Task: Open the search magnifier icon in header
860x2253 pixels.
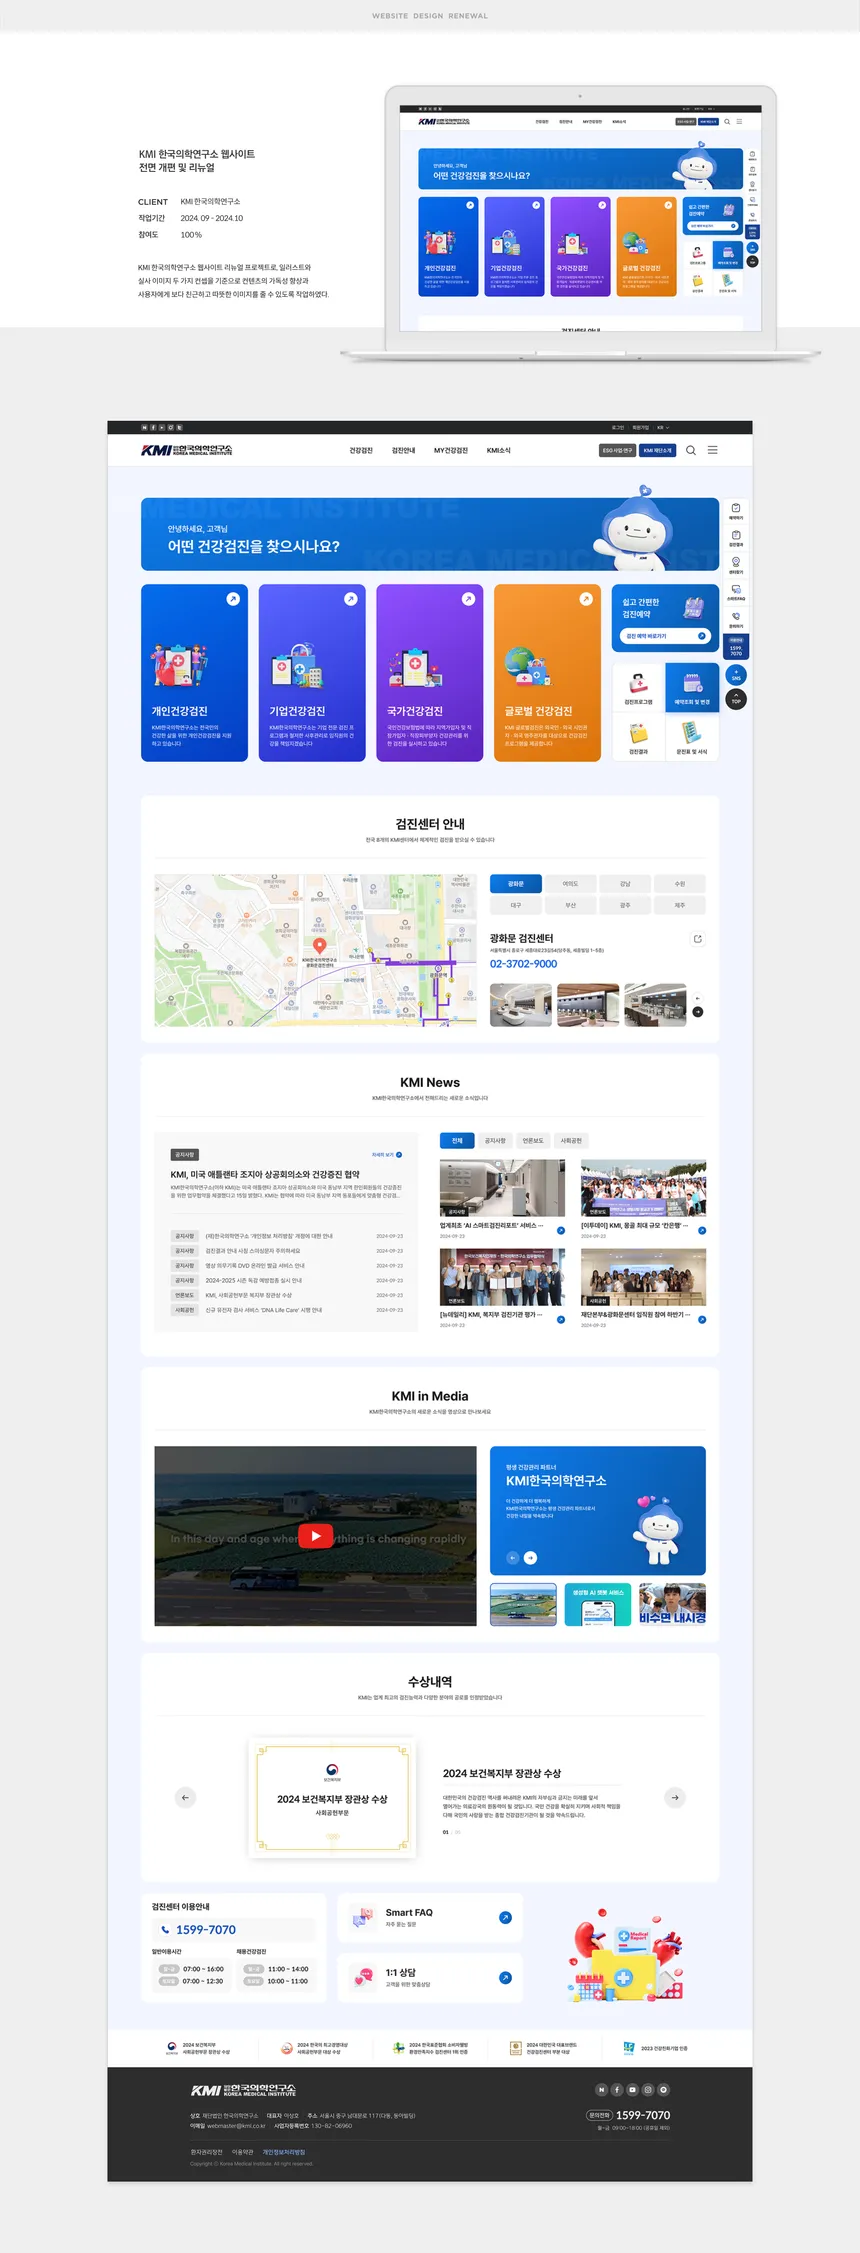Action: tap(690, 450)
